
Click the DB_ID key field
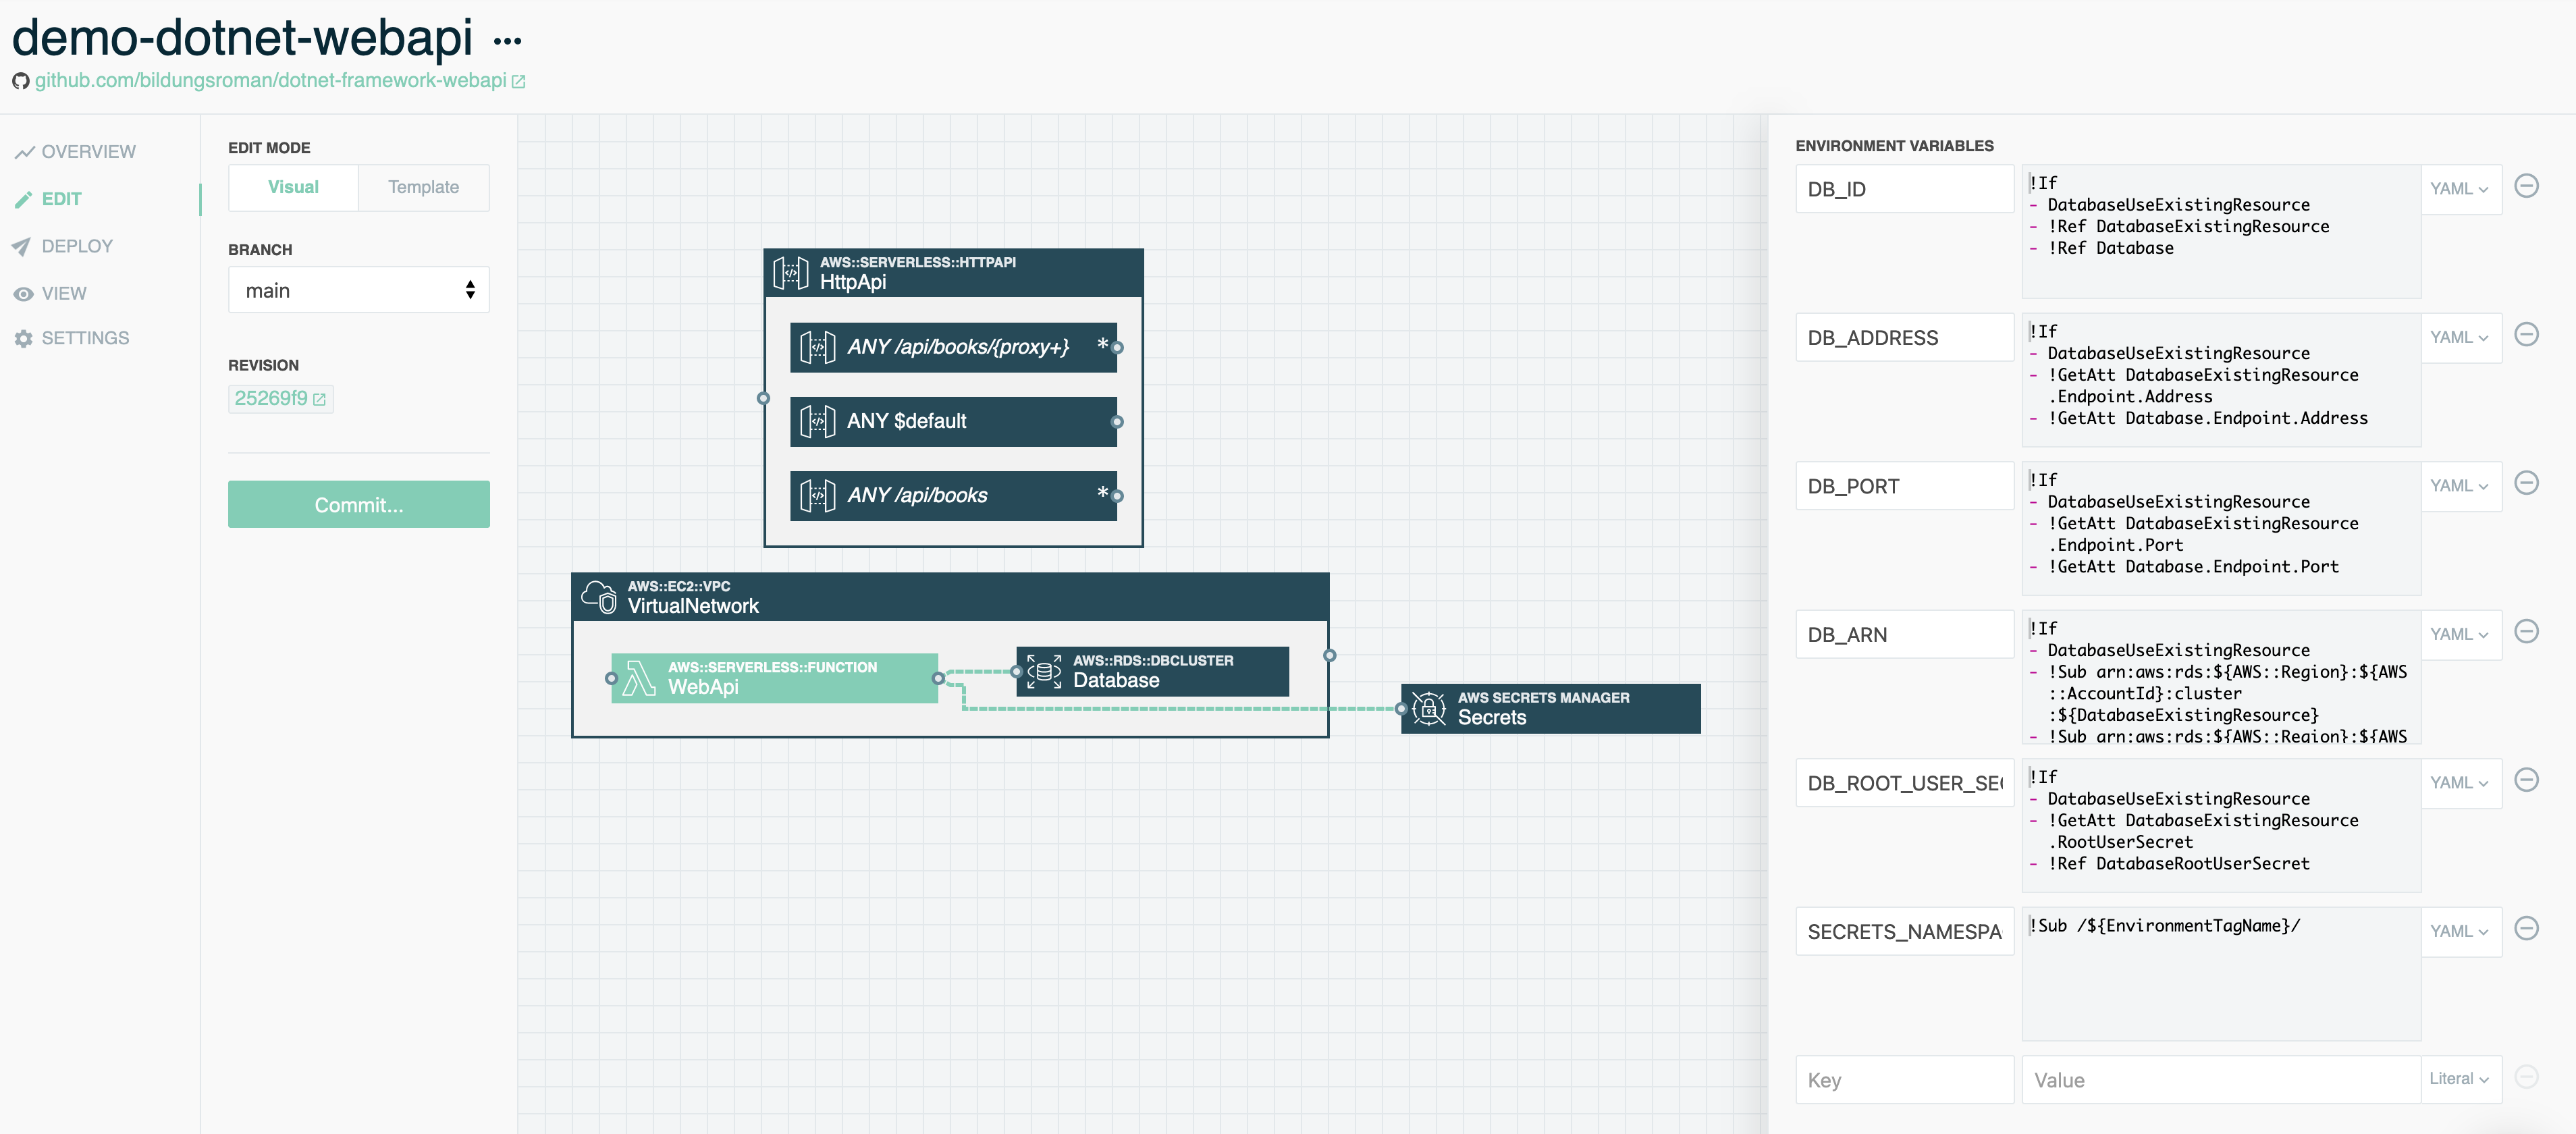(1904, 189)
